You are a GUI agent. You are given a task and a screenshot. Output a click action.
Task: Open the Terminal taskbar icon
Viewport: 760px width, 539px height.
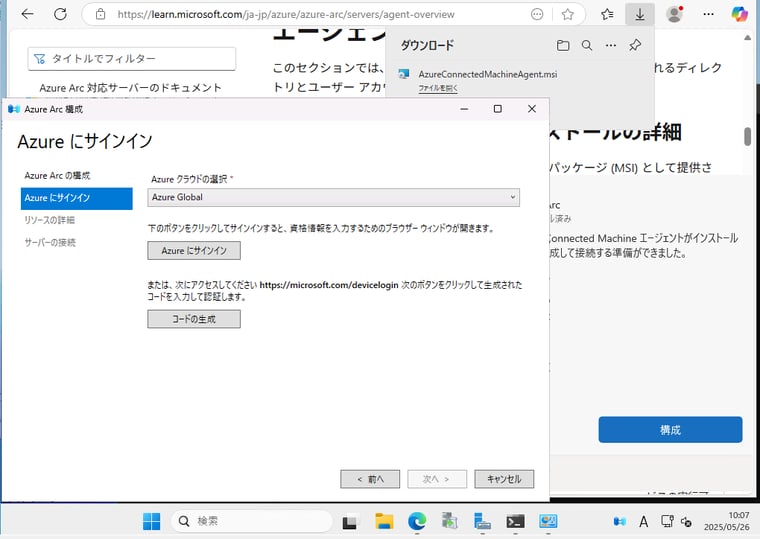pyautogui.click(x=515, y=522)
